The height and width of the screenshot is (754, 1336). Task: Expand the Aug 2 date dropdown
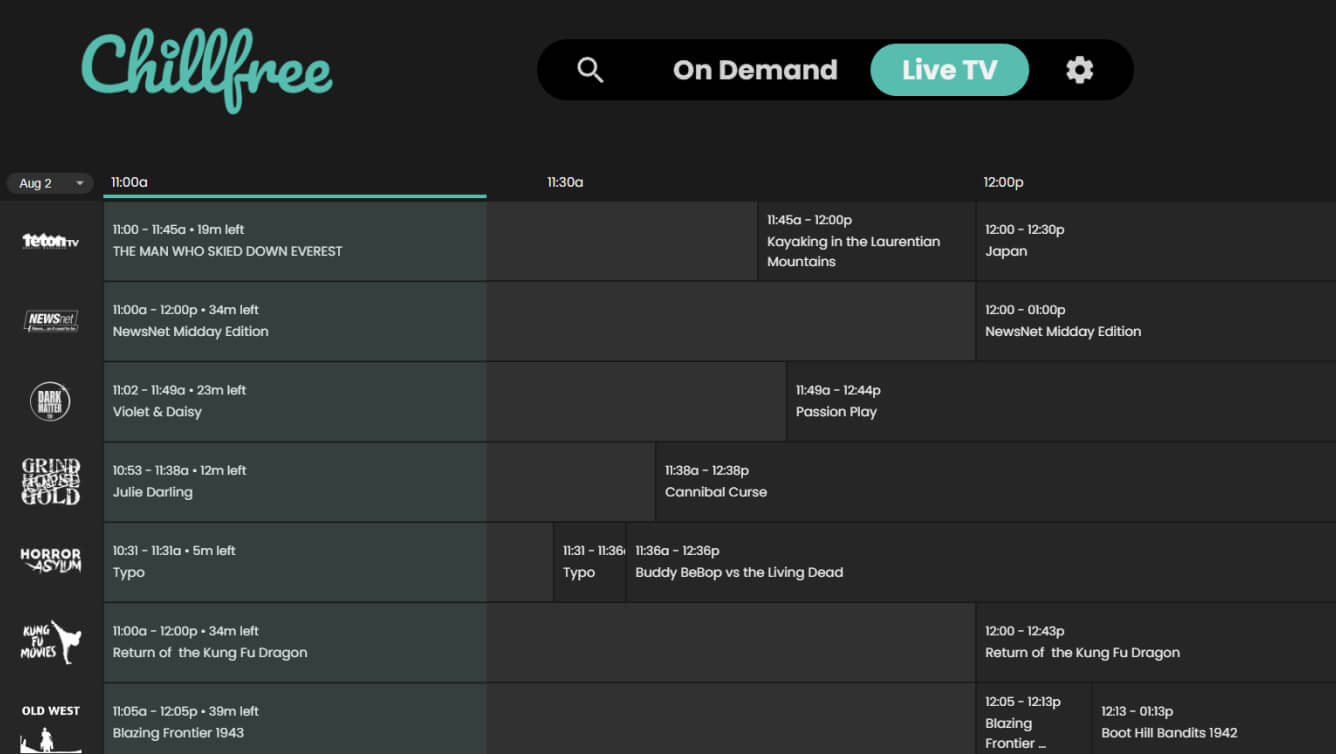pyautogui.click(x=50, y=183)
